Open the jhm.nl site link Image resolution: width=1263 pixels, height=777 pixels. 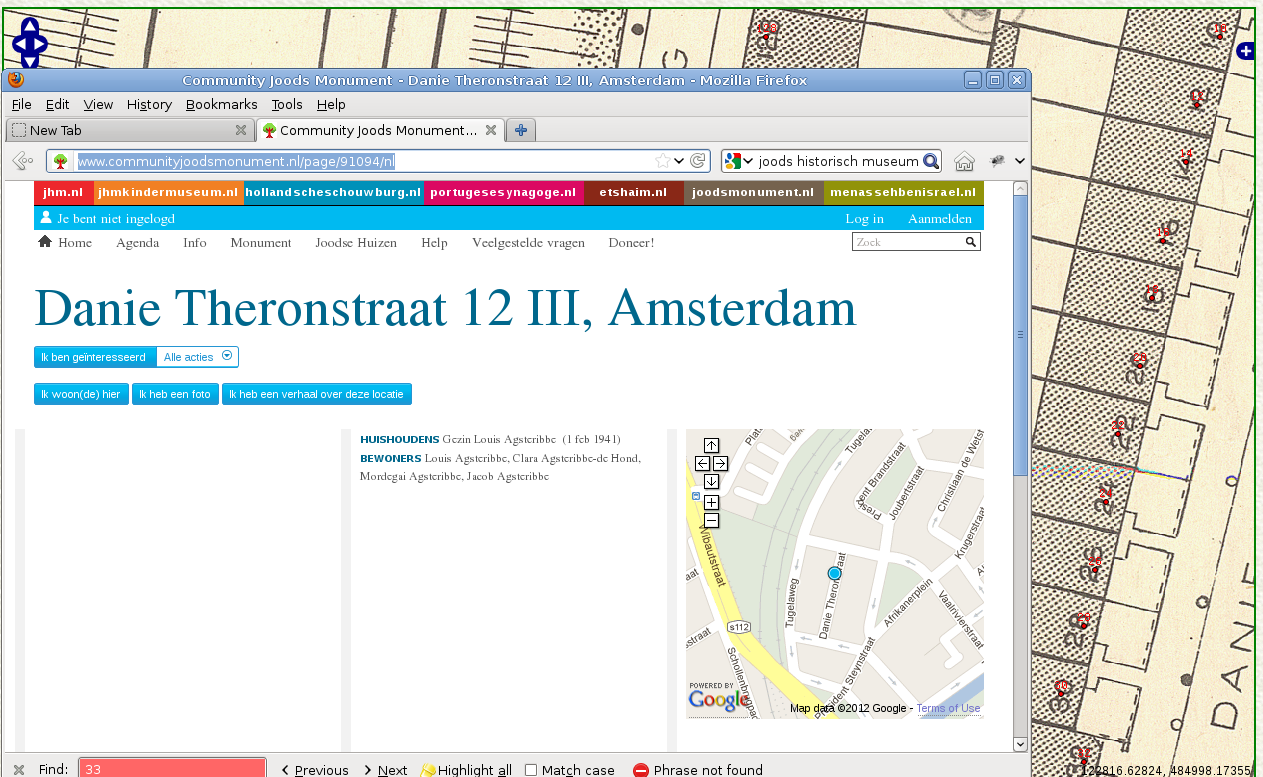[63, 192]
